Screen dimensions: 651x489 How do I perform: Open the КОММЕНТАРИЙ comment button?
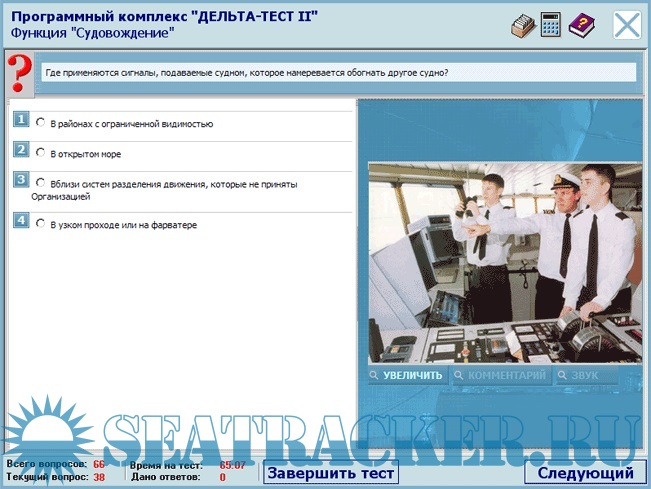[x=501, y=376]
